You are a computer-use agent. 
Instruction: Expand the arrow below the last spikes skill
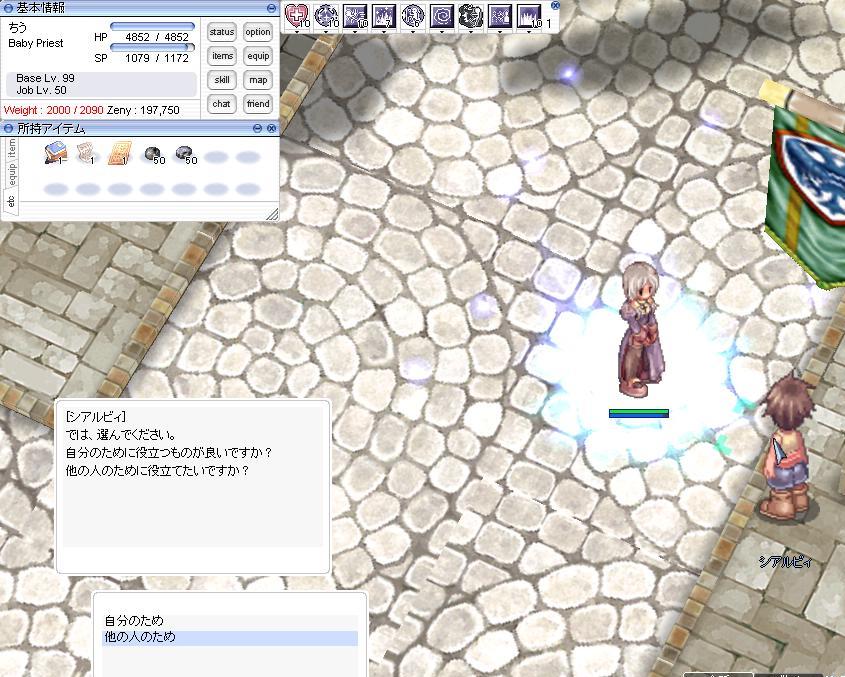pyautogui.click(x=529, y=32)
